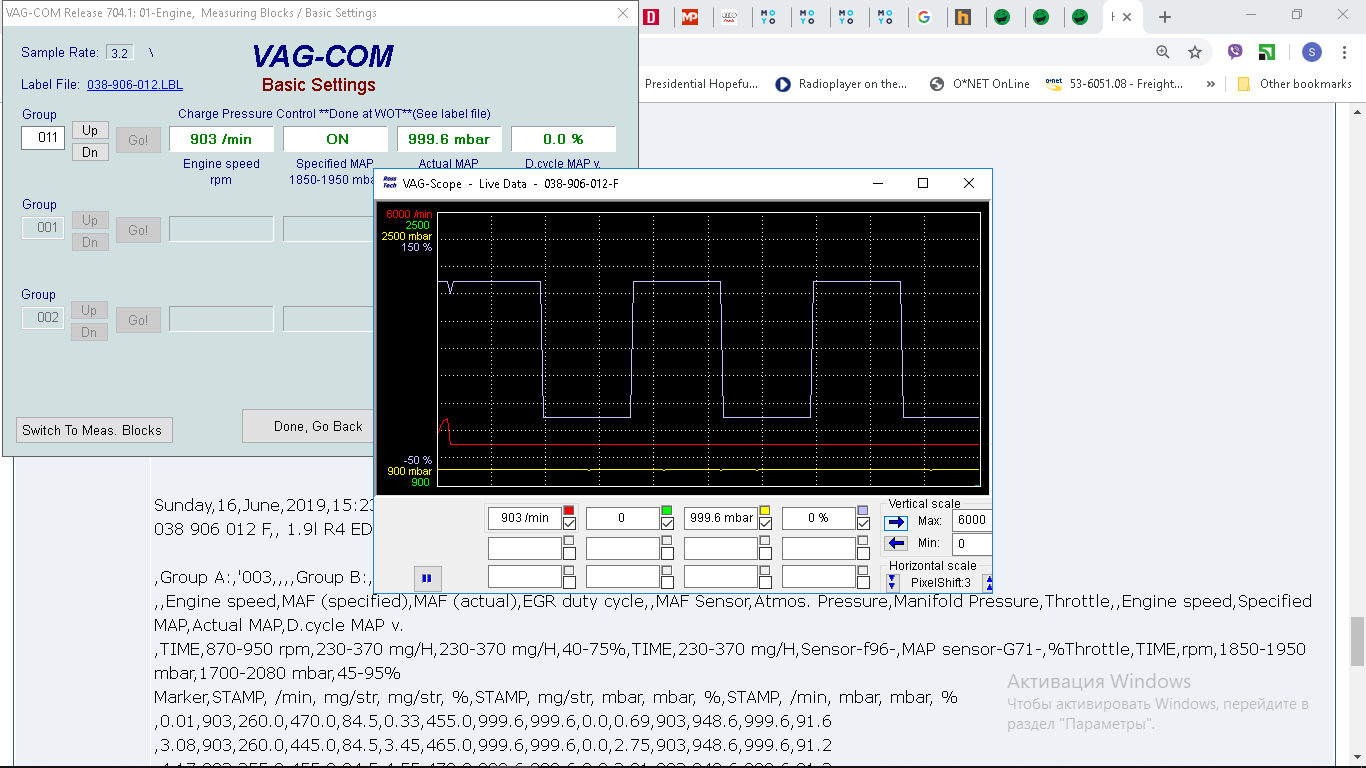
Task: Close the active Chrome tab
Action: click(1128, 17)
